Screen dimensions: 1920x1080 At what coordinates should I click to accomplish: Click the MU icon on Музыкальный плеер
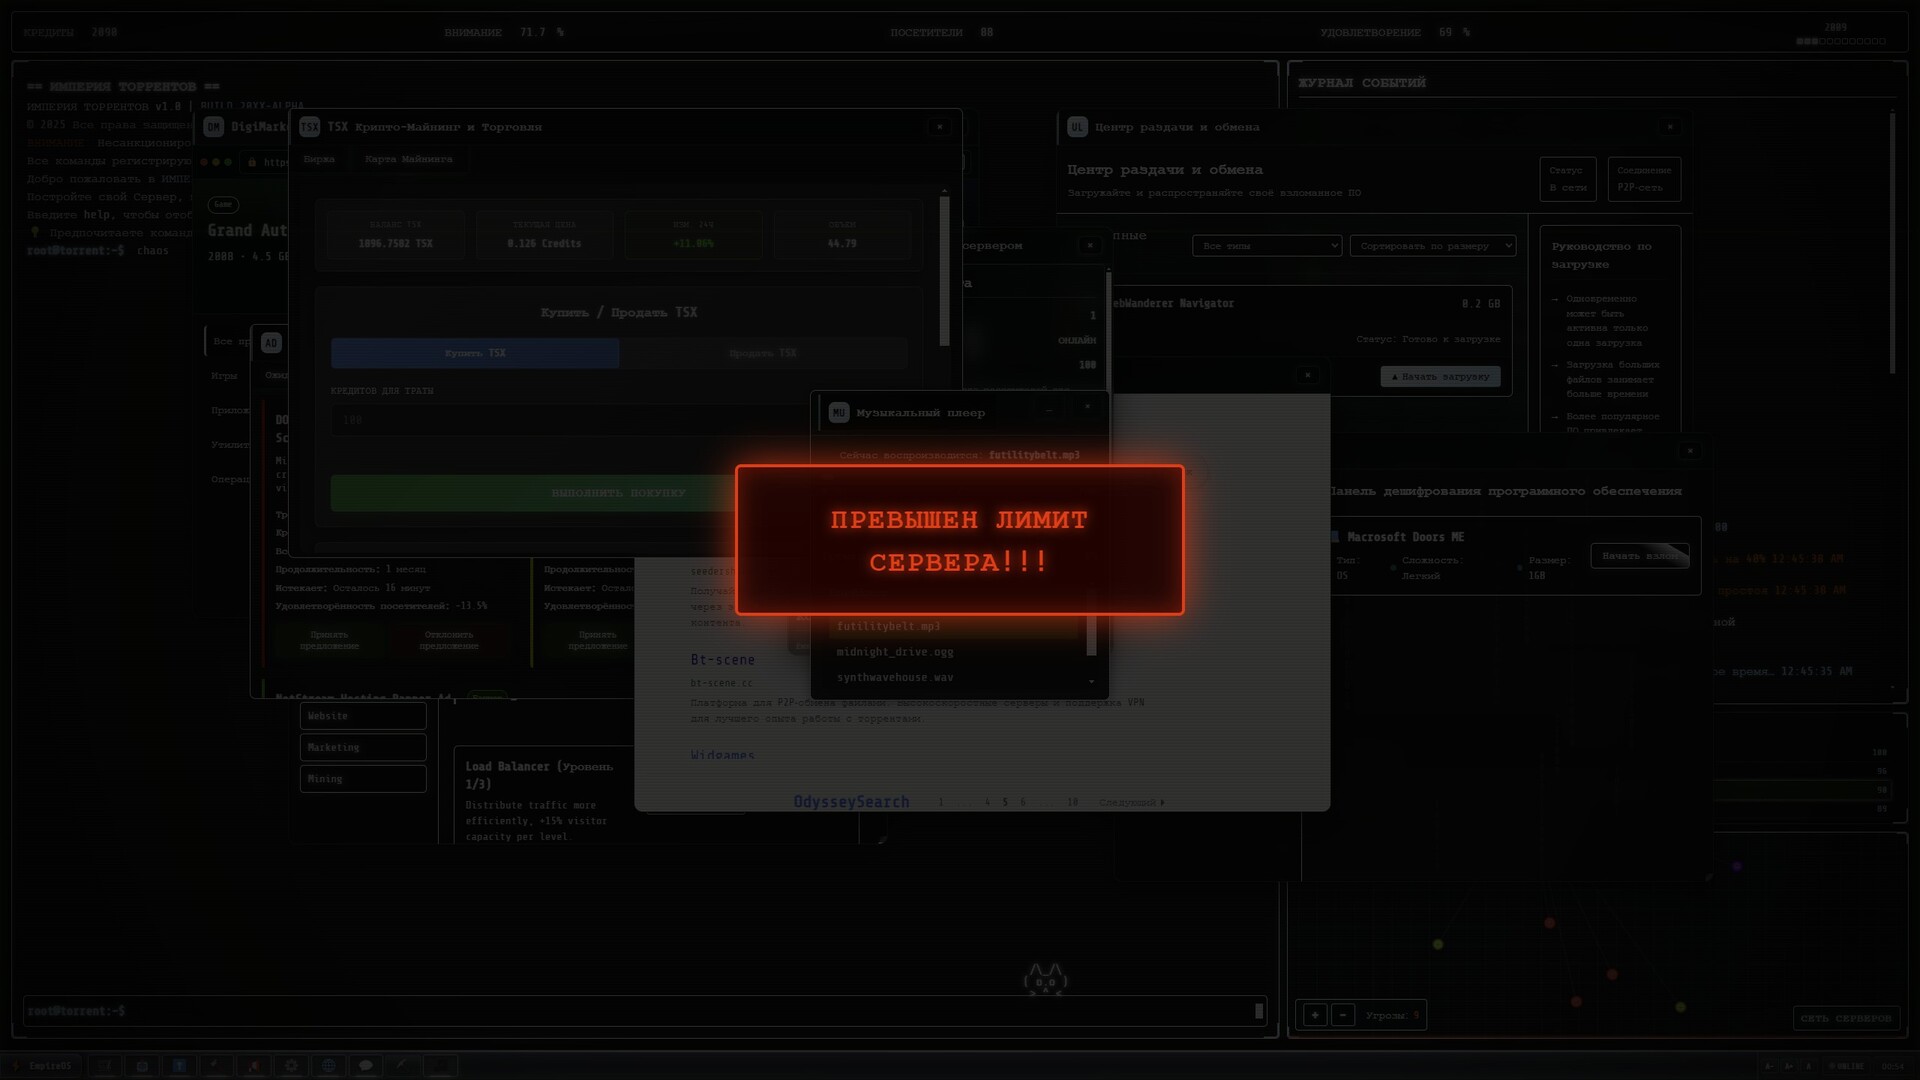(838, 411)
